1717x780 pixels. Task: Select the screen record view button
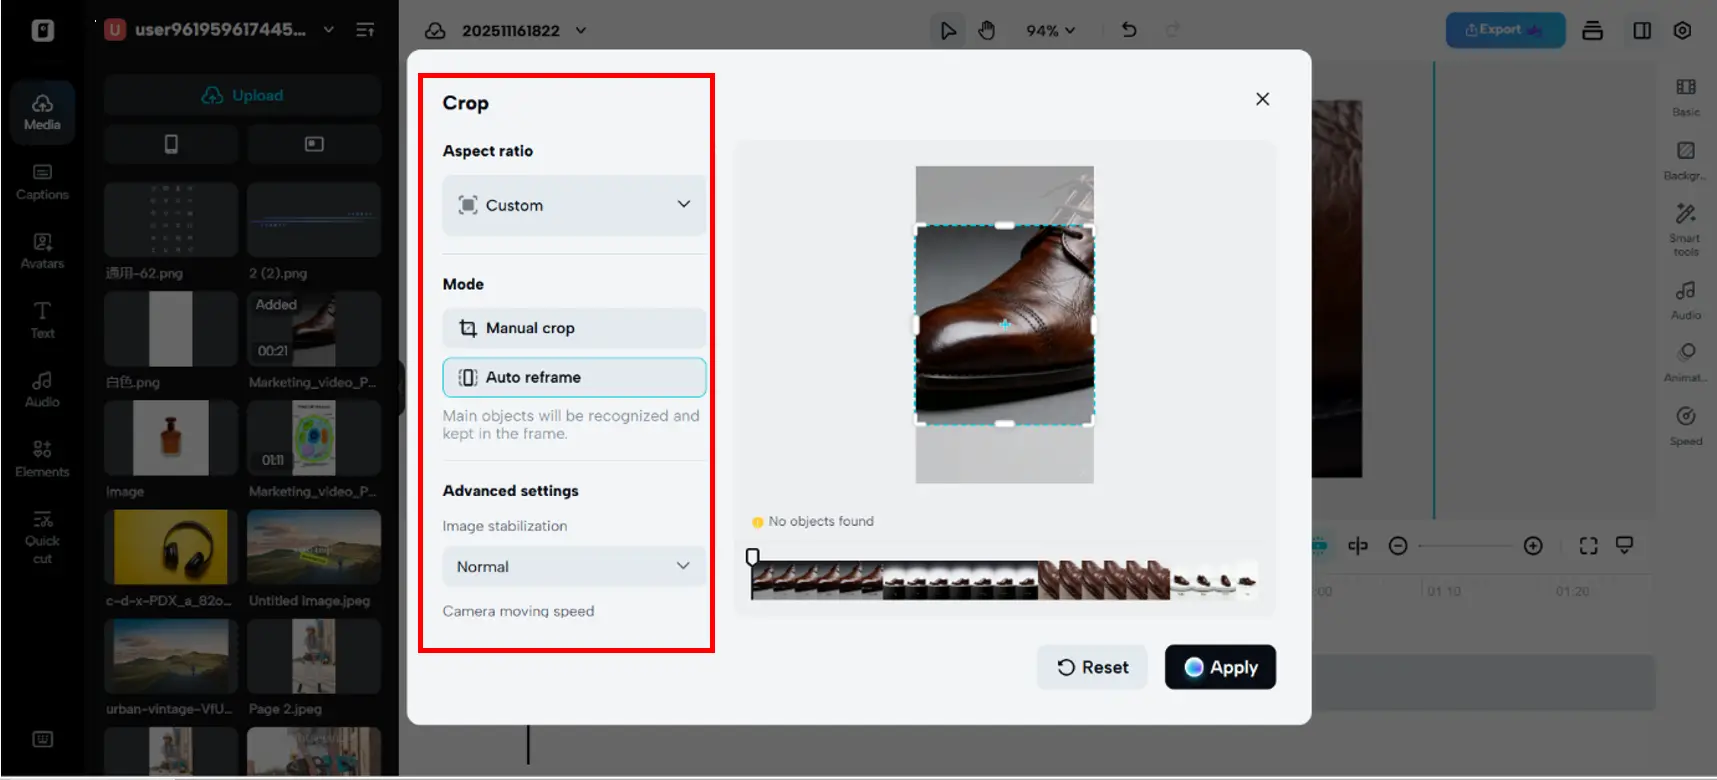point(314,144)
